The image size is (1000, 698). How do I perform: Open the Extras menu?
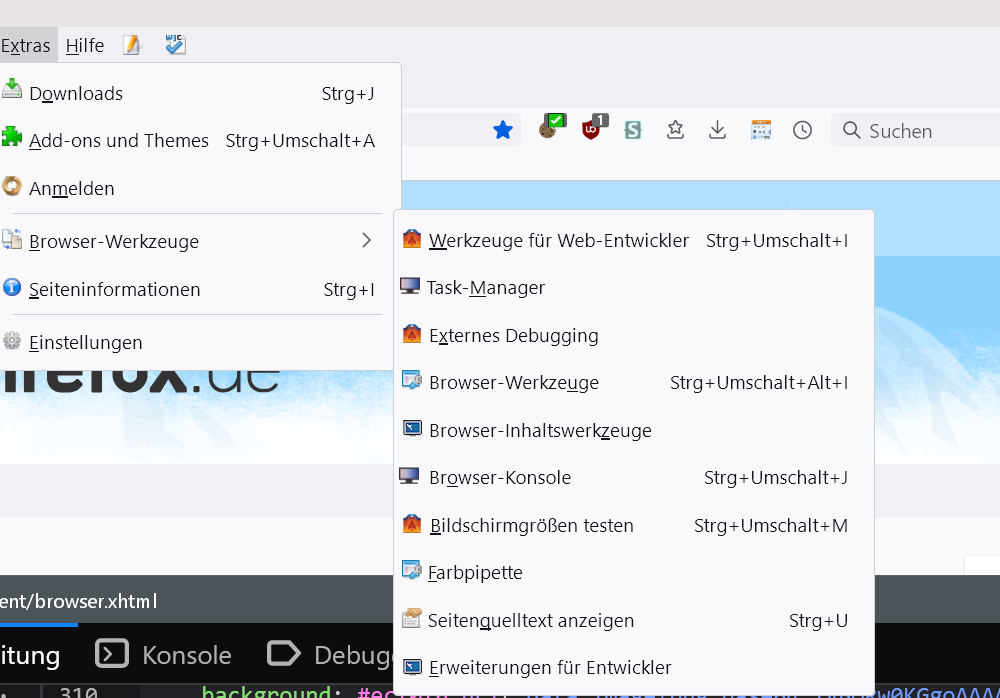tap(26, 45)
